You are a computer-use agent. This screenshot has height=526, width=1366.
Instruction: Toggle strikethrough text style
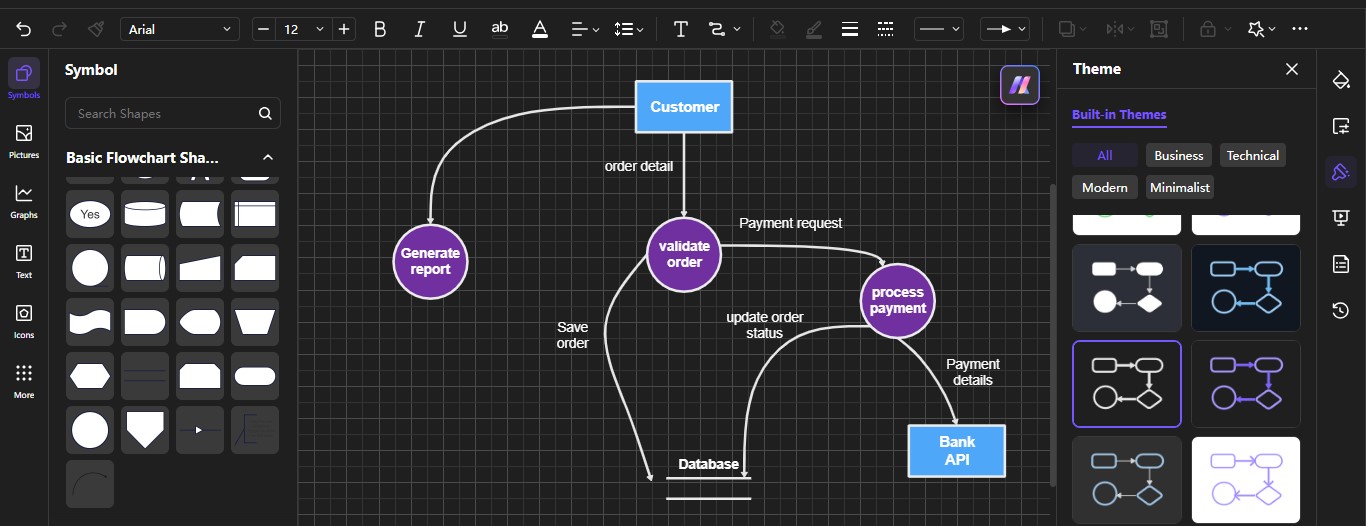[x=500, y=29]
